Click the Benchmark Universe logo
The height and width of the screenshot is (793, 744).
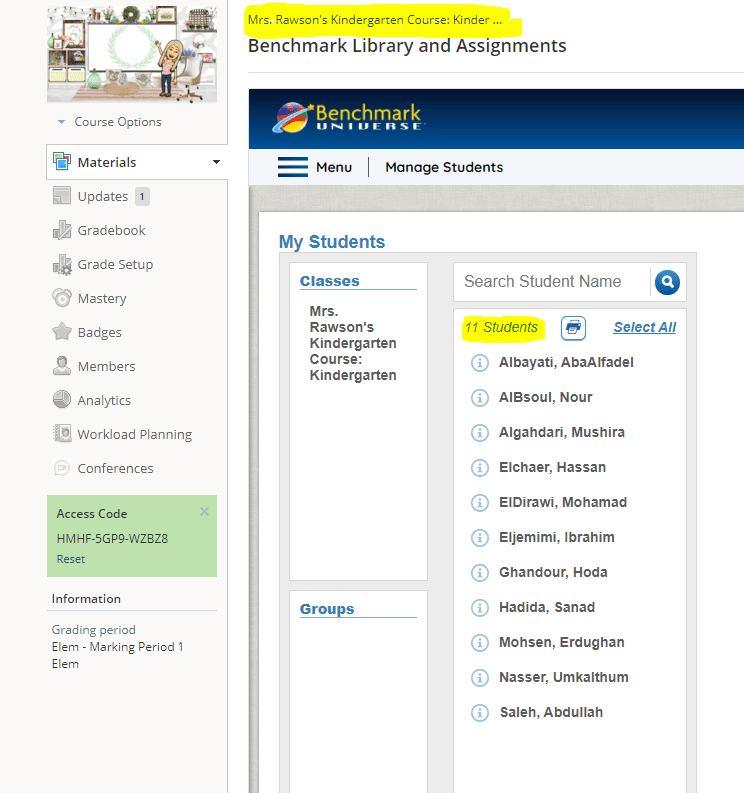pyautogui.click(x=348, y=118)
